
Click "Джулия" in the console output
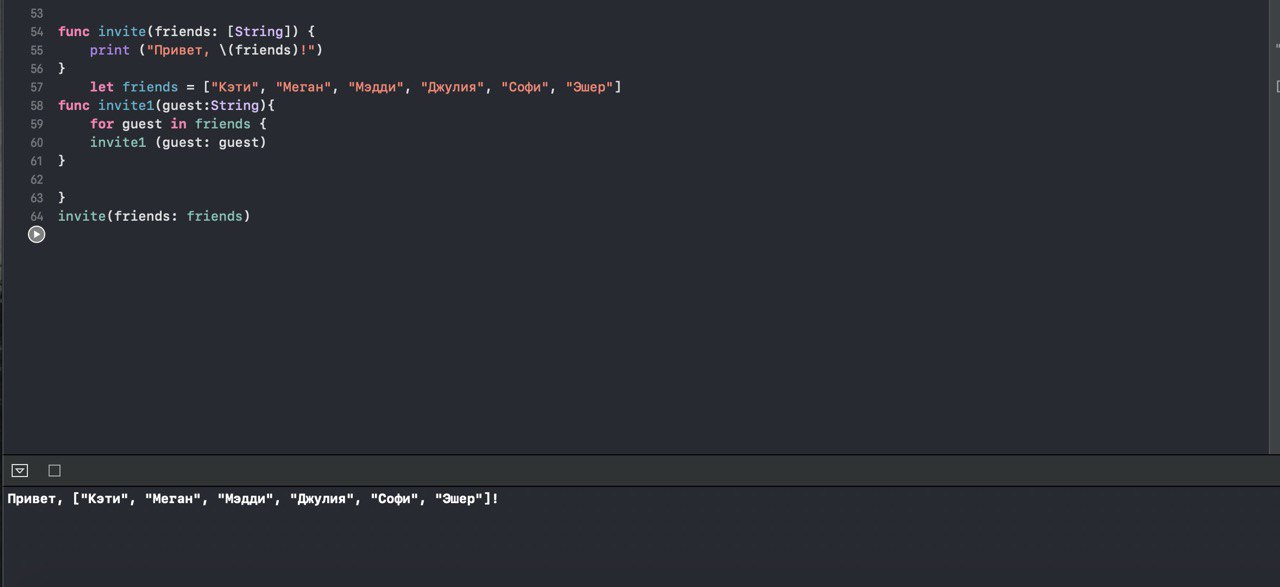[322, 499]
